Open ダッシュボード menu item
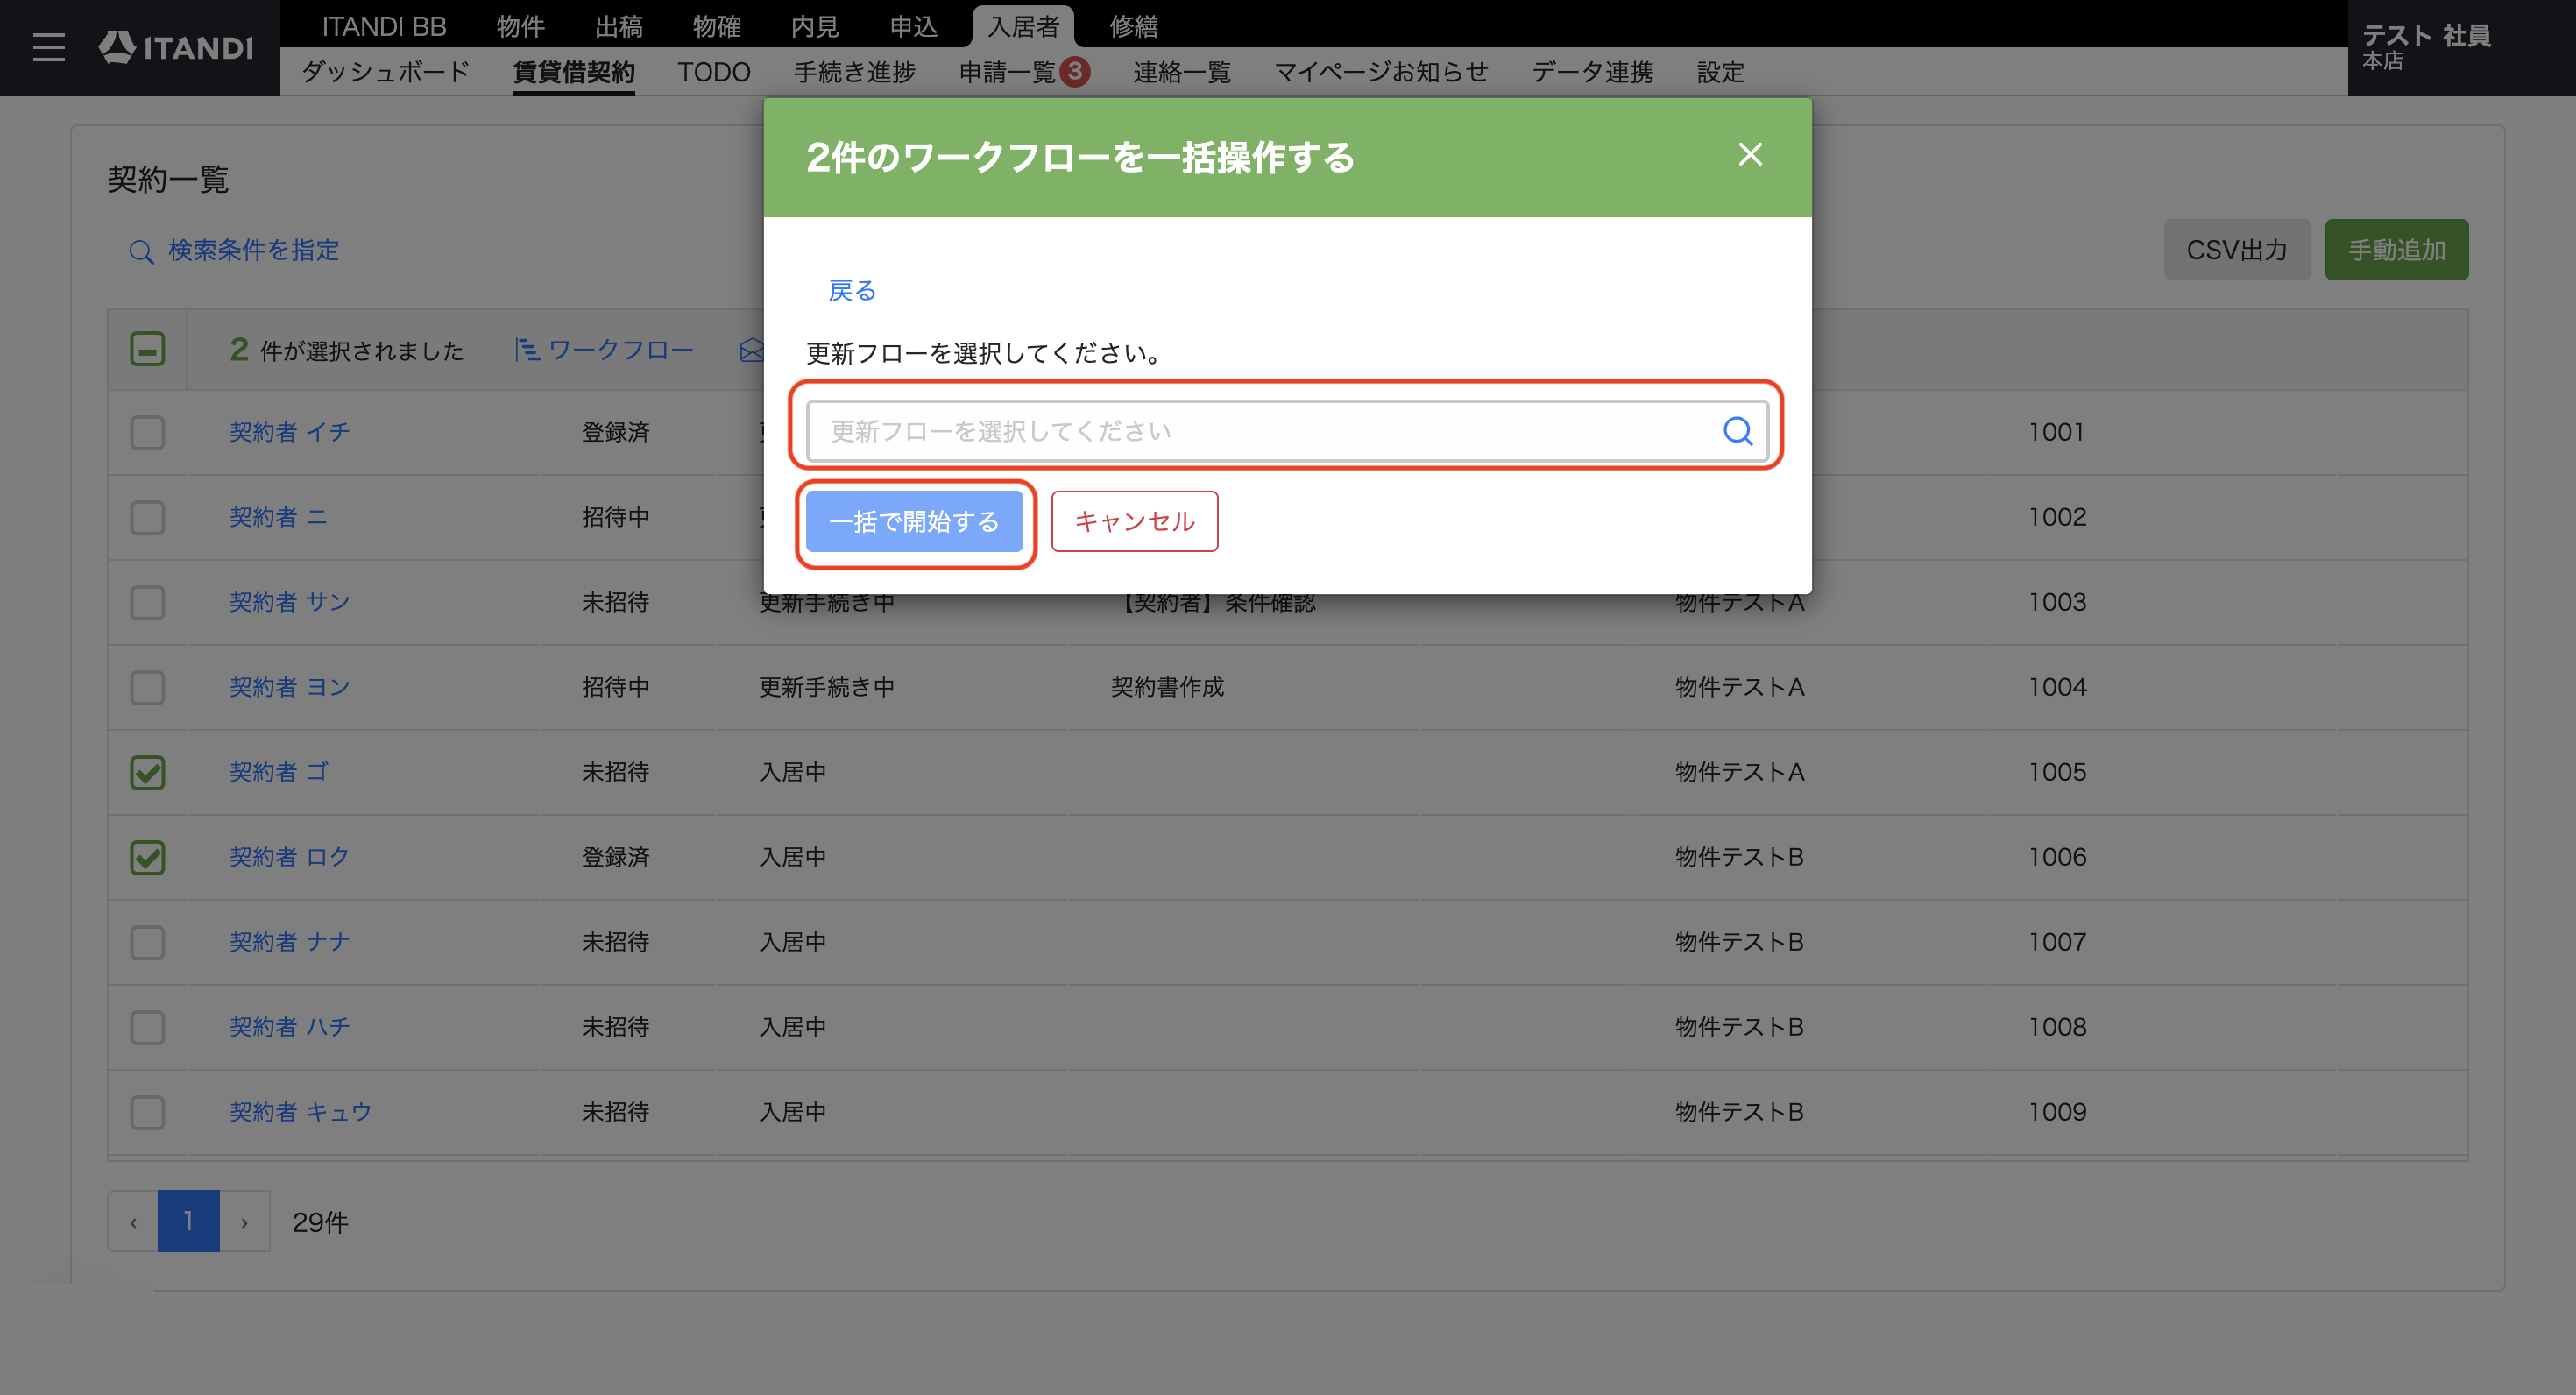The height and width of the screenshot is (1395, 2576). point(386,72)
